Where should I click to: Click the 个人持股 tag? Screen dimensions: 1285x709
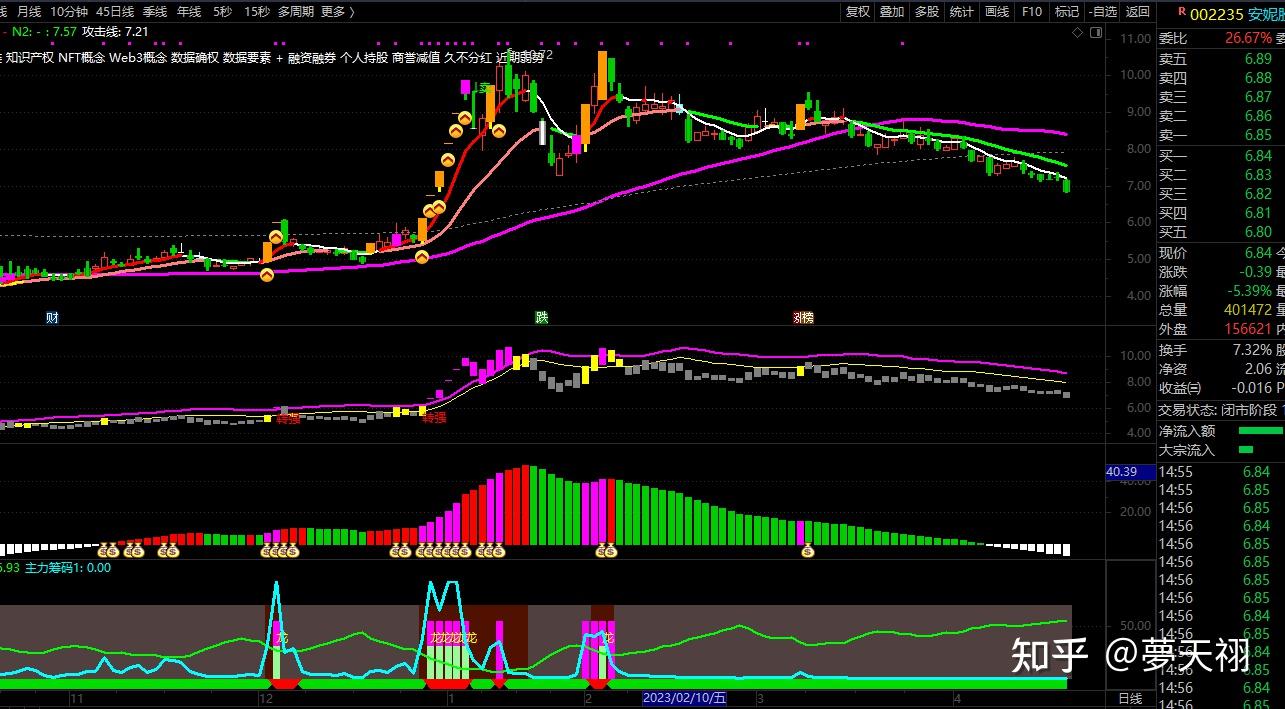tap(364, 57)
